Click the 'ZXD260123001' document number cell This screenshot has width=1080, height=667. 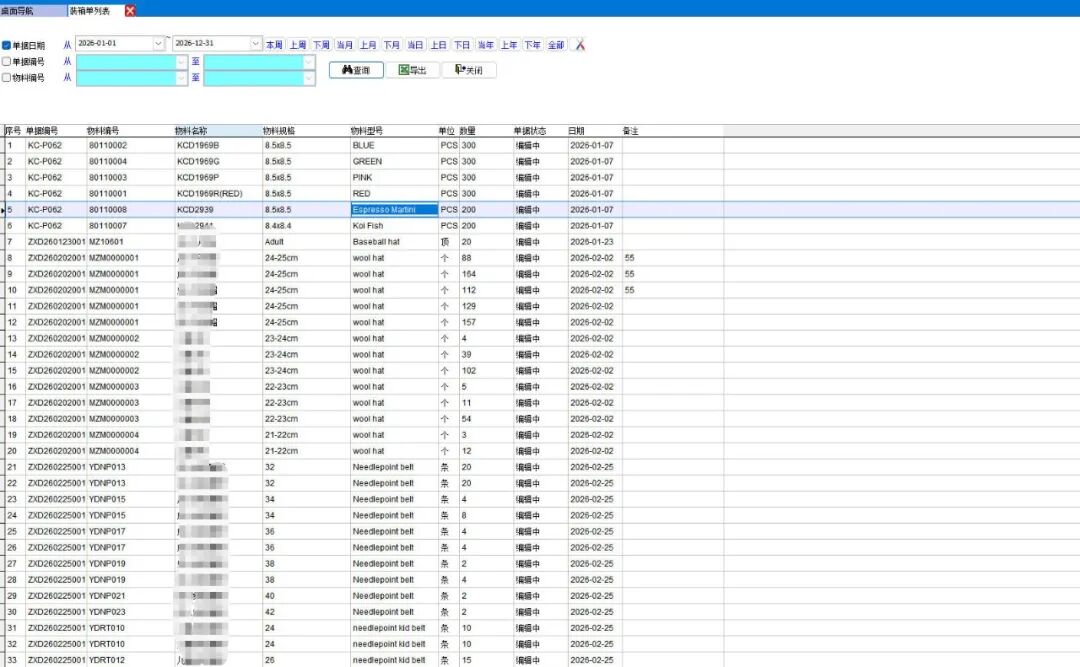pyautogui.click(x=56, y=242)
